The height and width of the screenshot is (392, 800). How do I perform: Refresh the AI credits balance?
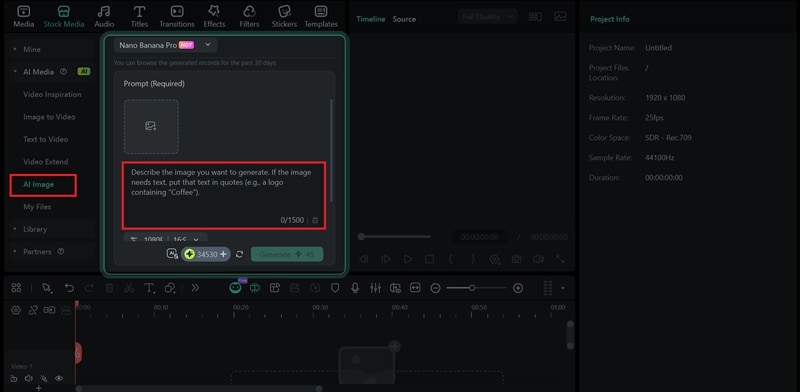tap(239, 254)
